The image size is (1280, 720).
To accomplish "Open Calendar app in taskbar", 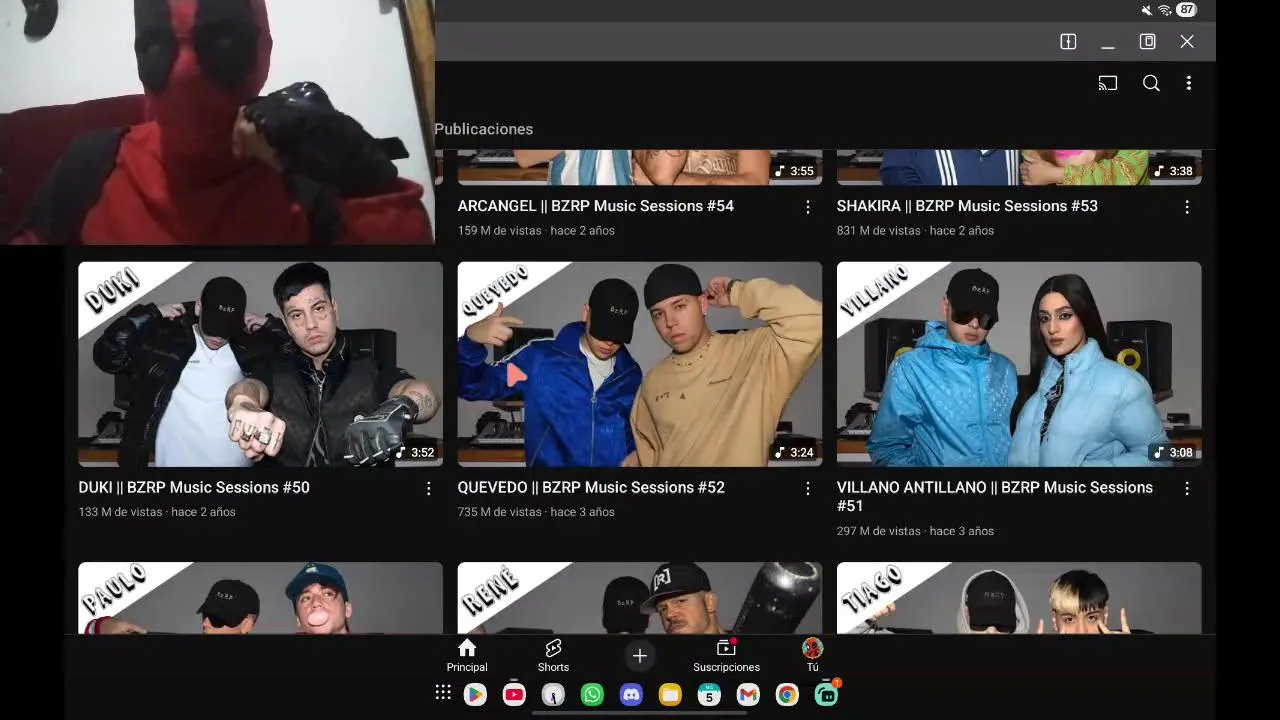I will click(x=709, y=694).
